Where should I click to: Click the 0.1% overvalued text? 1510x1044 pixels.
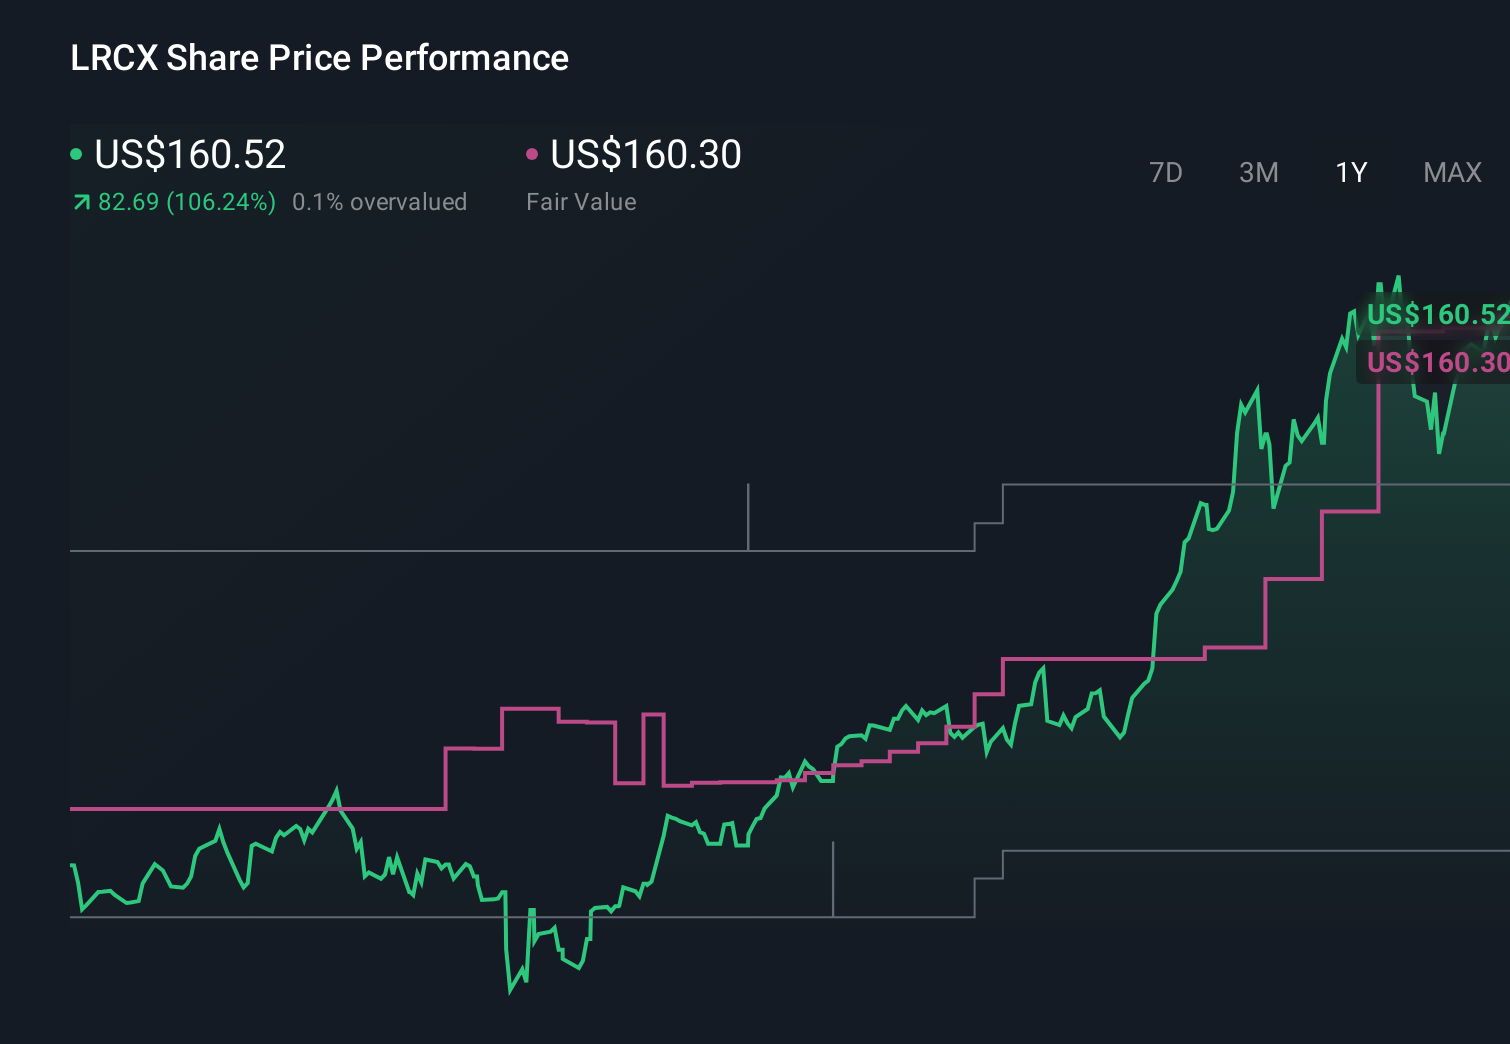(380, 202)
